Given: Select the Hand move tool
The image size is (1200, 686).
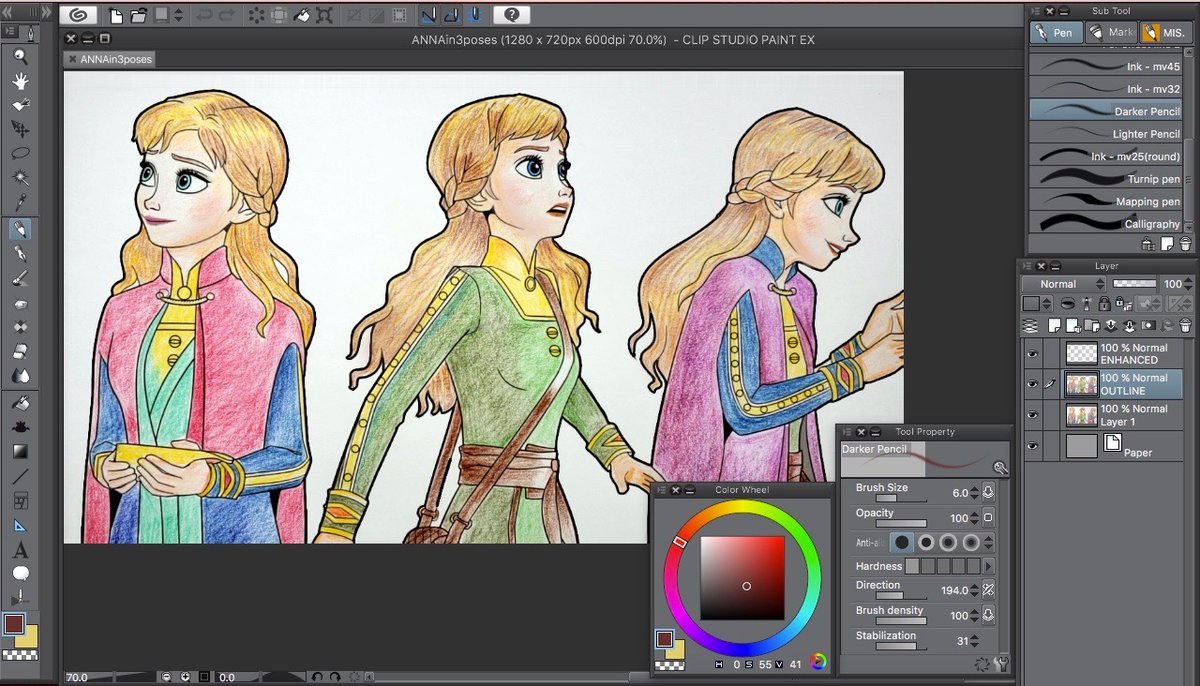Looking at the screenshot, I should click(20, 82).
